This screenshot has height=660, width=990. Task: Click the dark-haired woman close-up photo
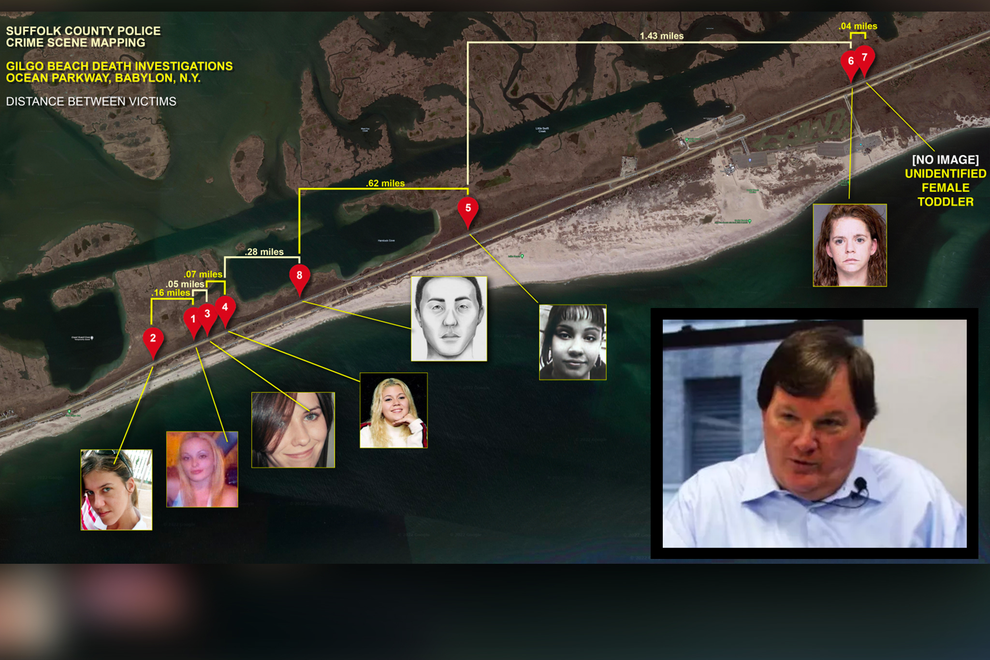click(x=292, y=429)
